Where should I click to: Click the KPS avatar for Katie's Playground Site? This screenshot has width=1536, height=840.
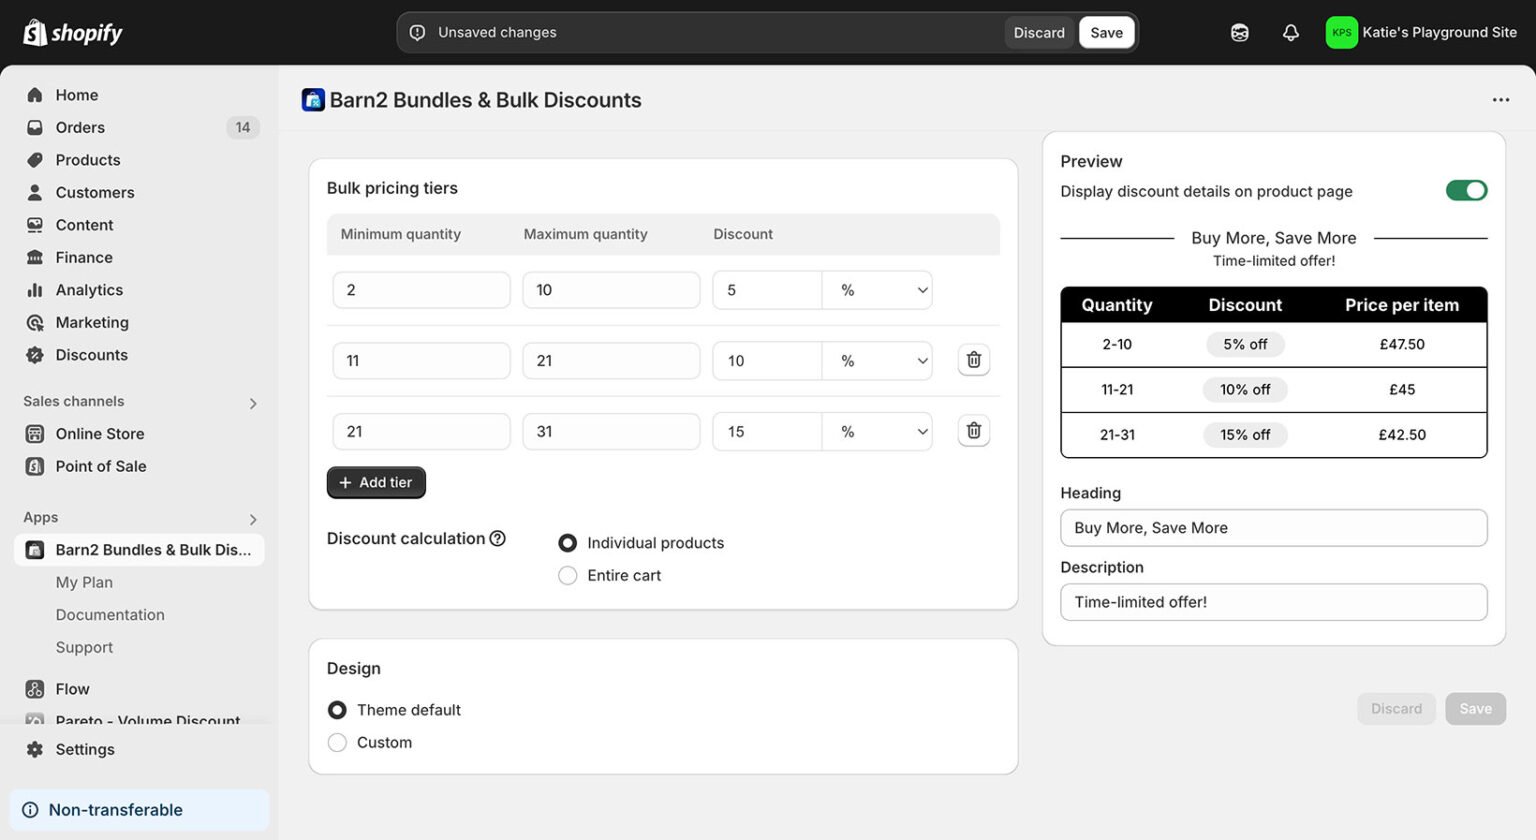click(1341, 31)
